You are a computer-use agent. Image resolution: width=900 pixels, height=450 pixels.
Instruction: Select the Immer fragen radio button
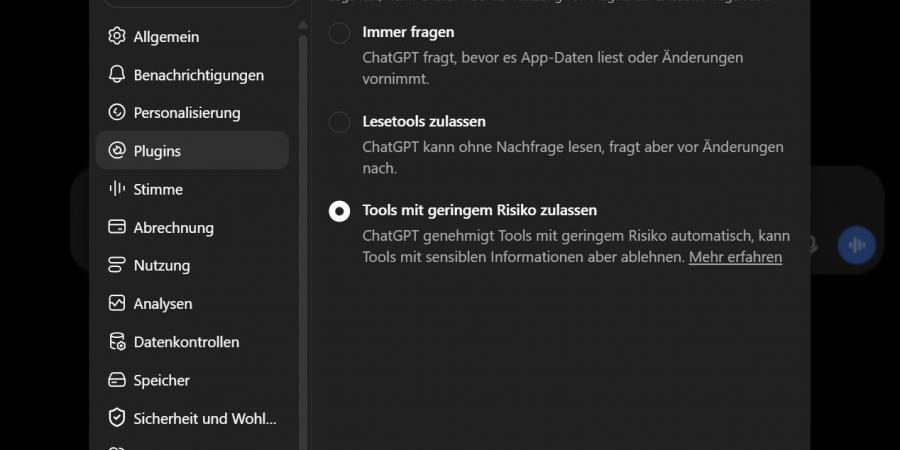pos(339,33)
